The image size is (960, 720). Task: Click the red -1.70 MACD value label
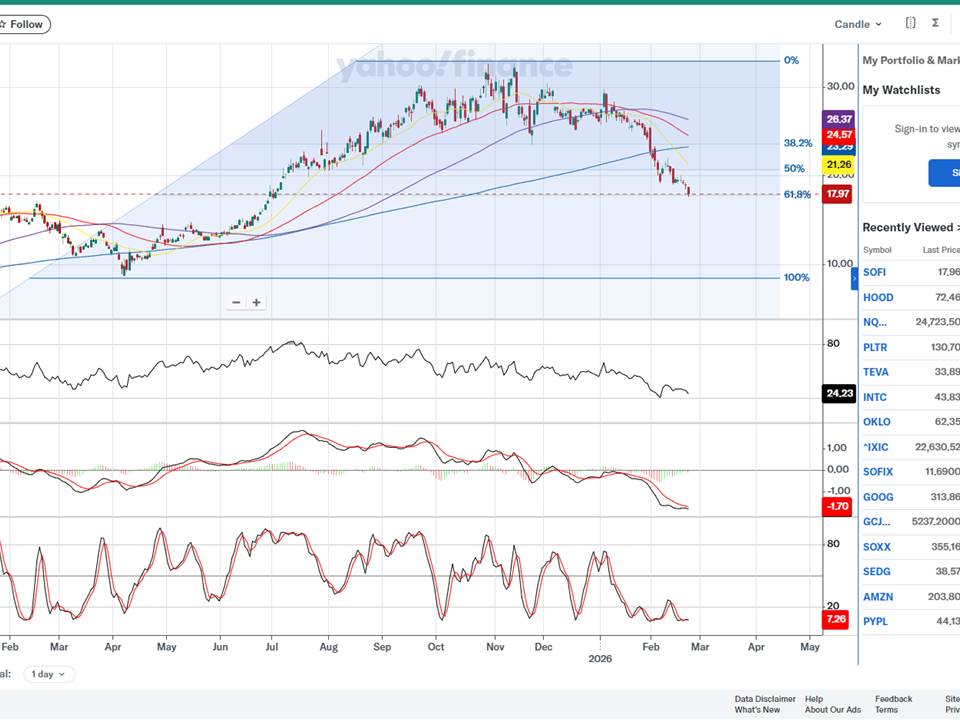(x=837, y=507)
